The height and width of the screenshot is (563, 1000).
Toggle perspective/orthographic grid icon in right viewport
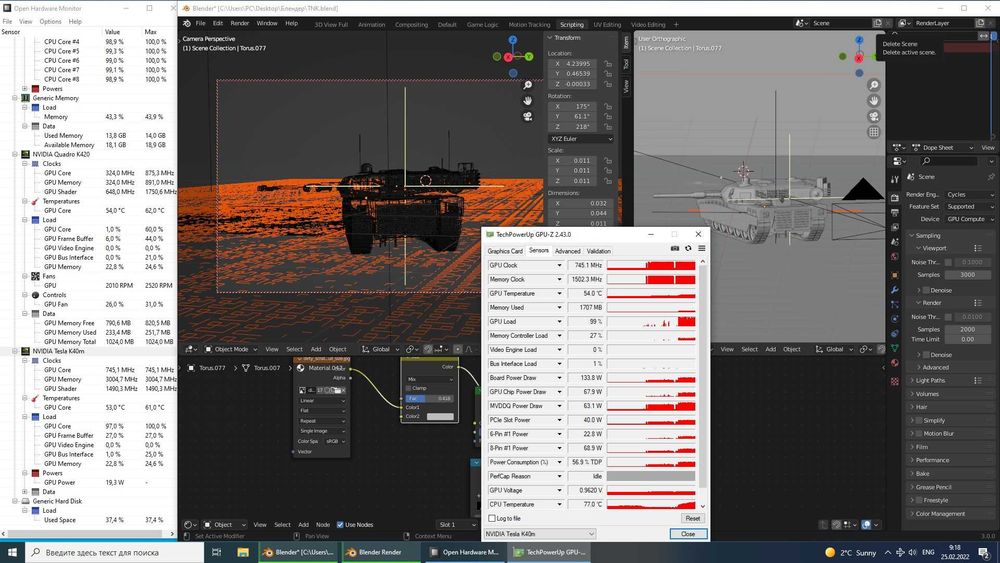pos(874,132)
